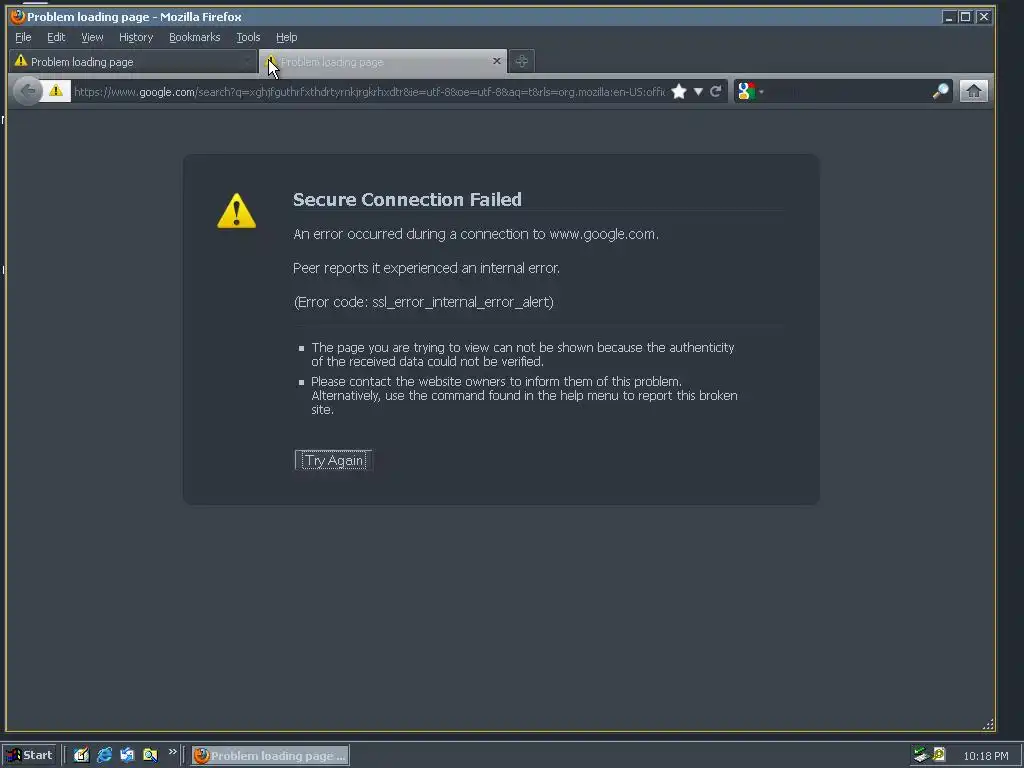Maximize the Firefox window

[966, 17]
